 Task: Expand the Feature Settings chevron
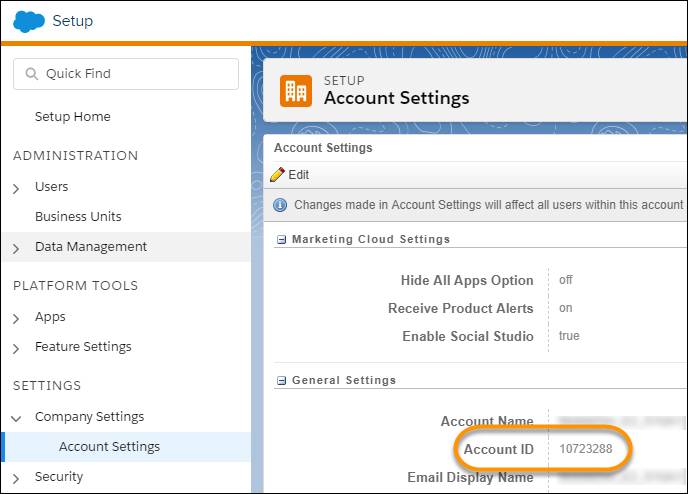[x=16, y=349]
